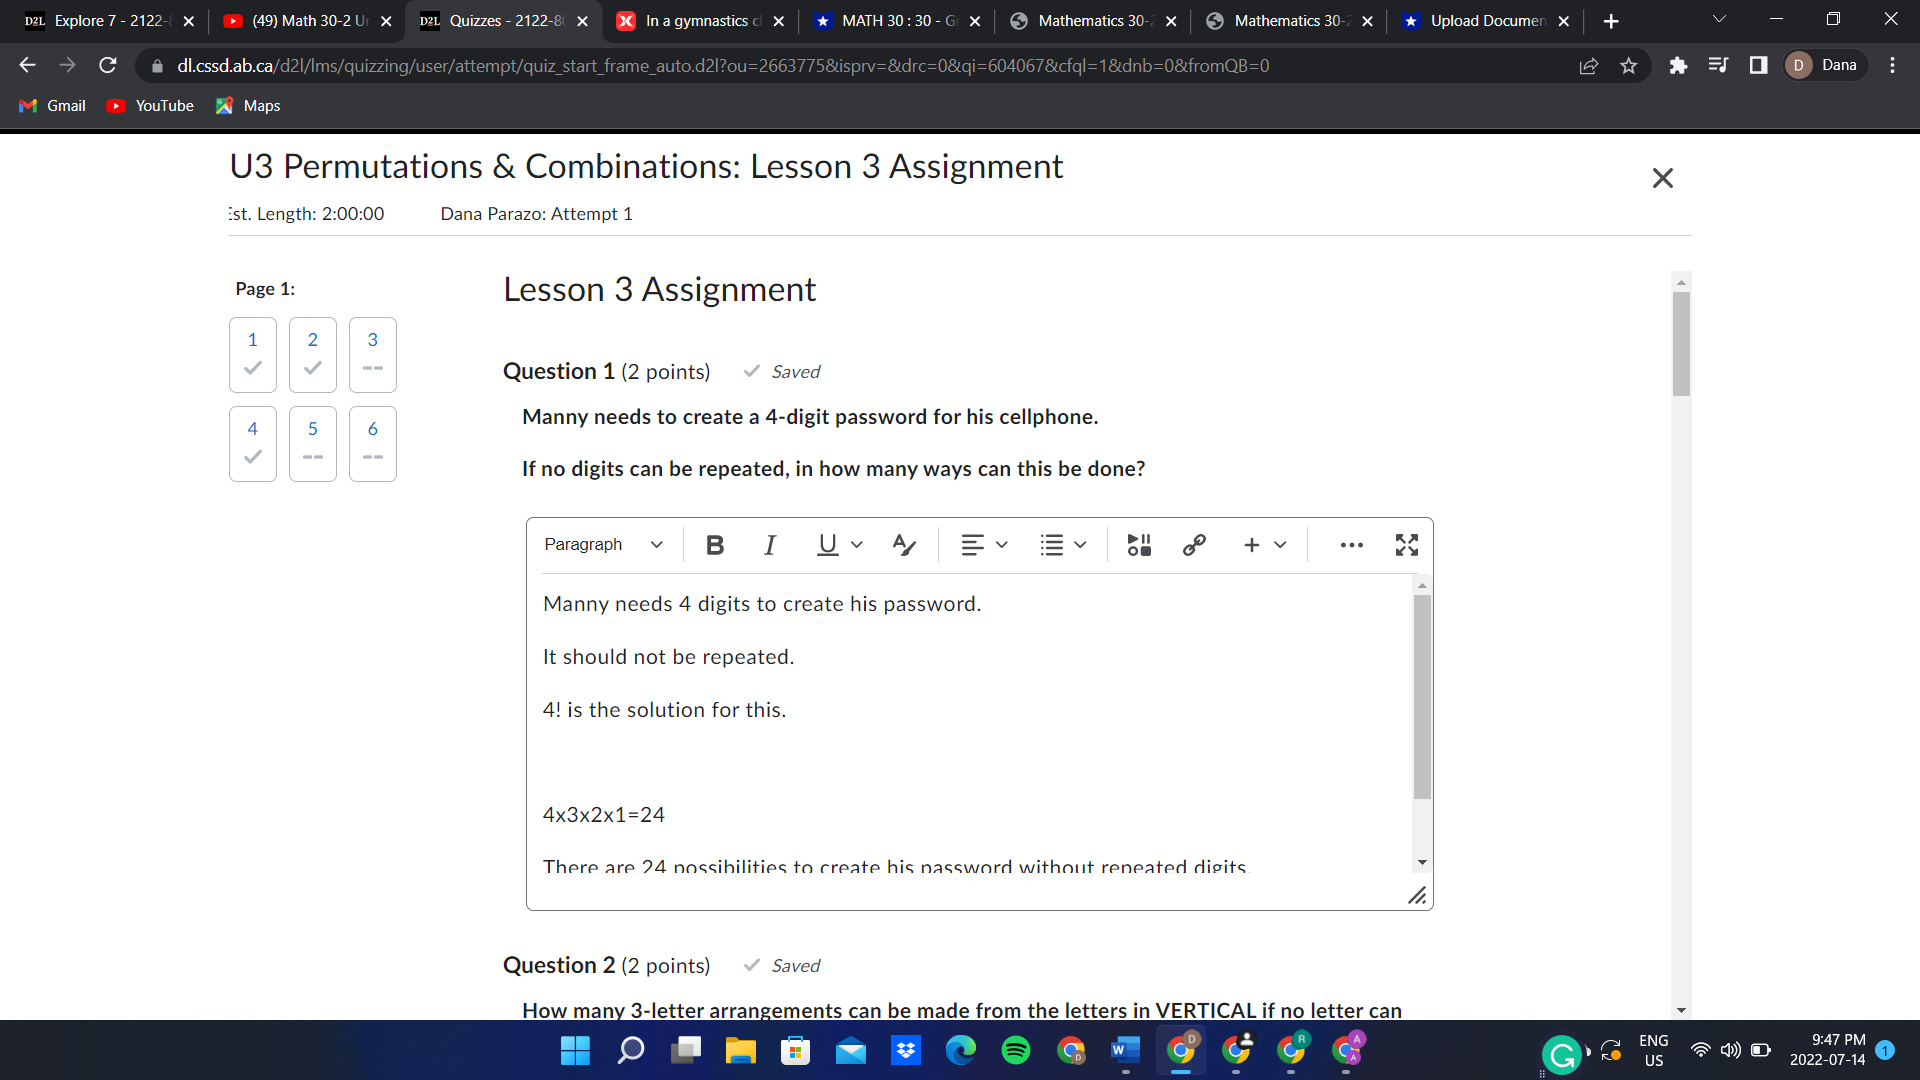
Task: Insert a quicklink in the response
Action: tap(1194, 545)
